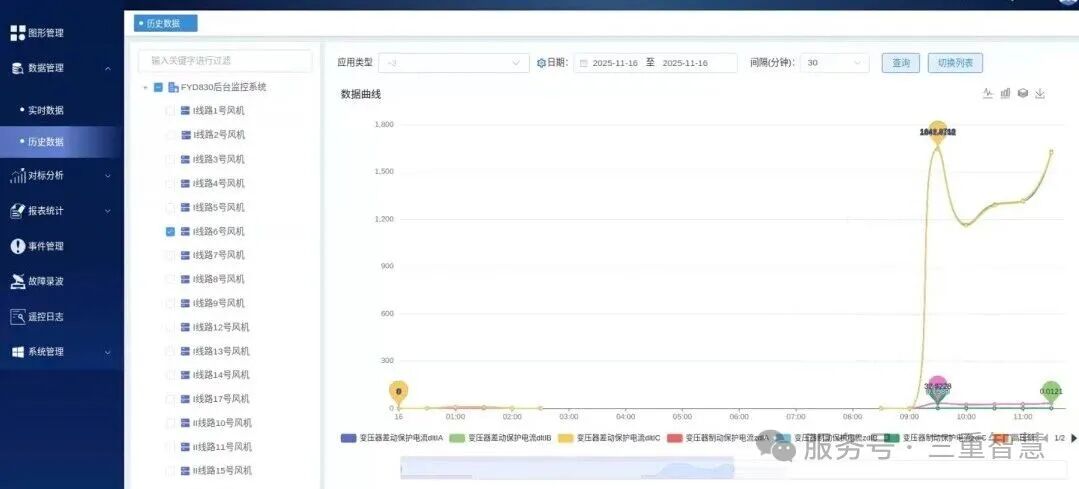1079x489 pixels.
Task: Open the 间隔(分钟) dropdown showing 30
Action: 835,63
